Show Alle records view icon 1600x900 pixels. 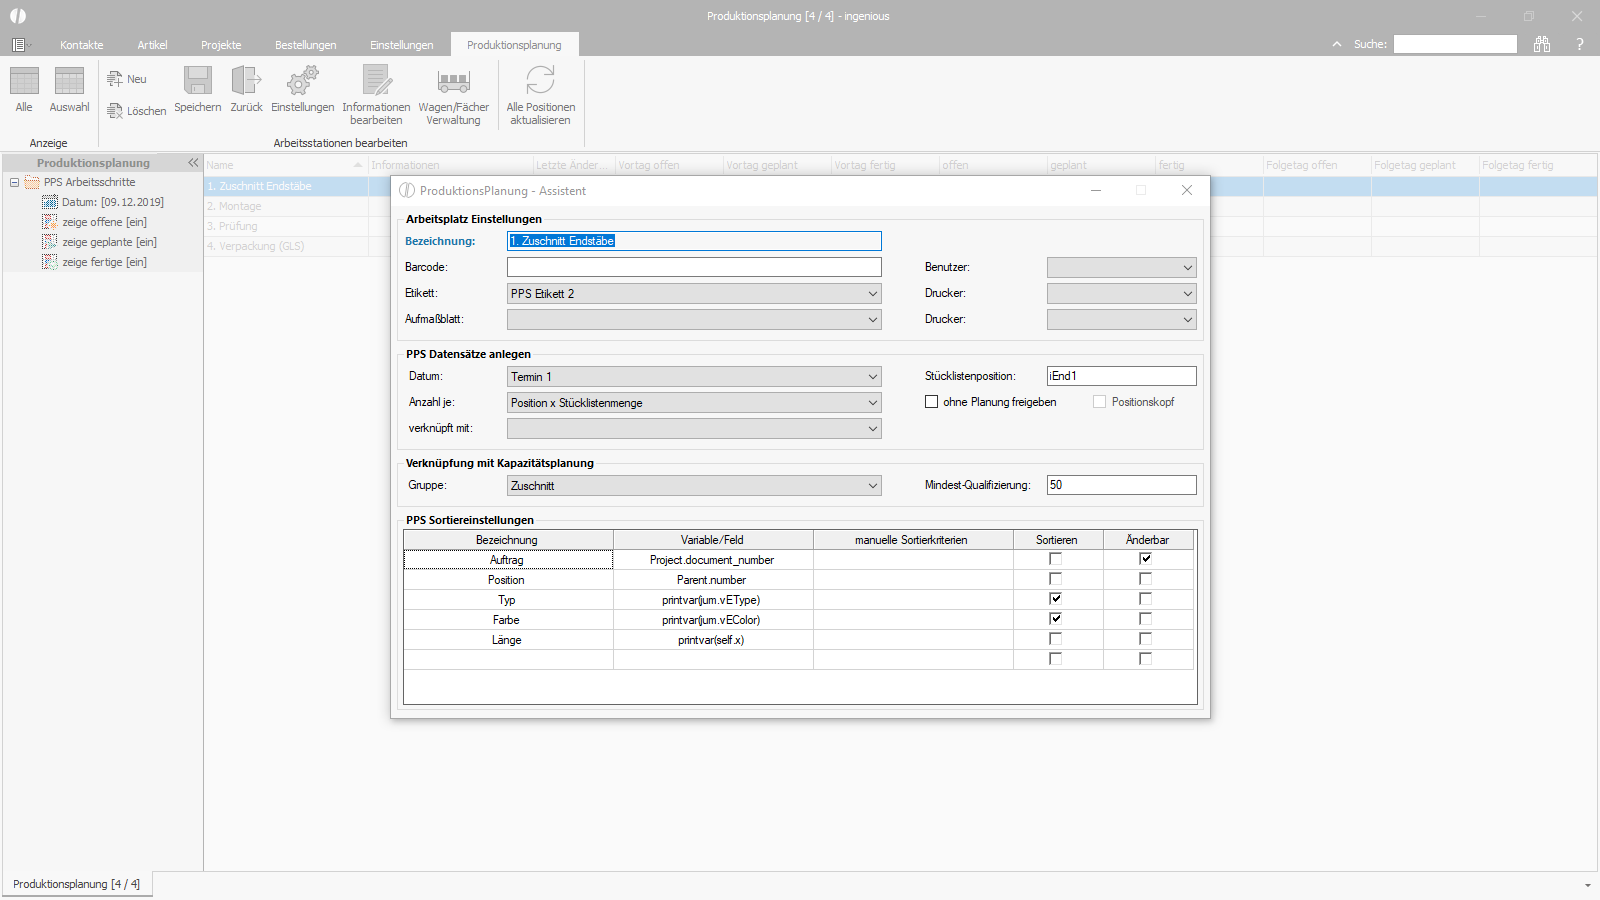pyautogui.click(x=24, y=81)
